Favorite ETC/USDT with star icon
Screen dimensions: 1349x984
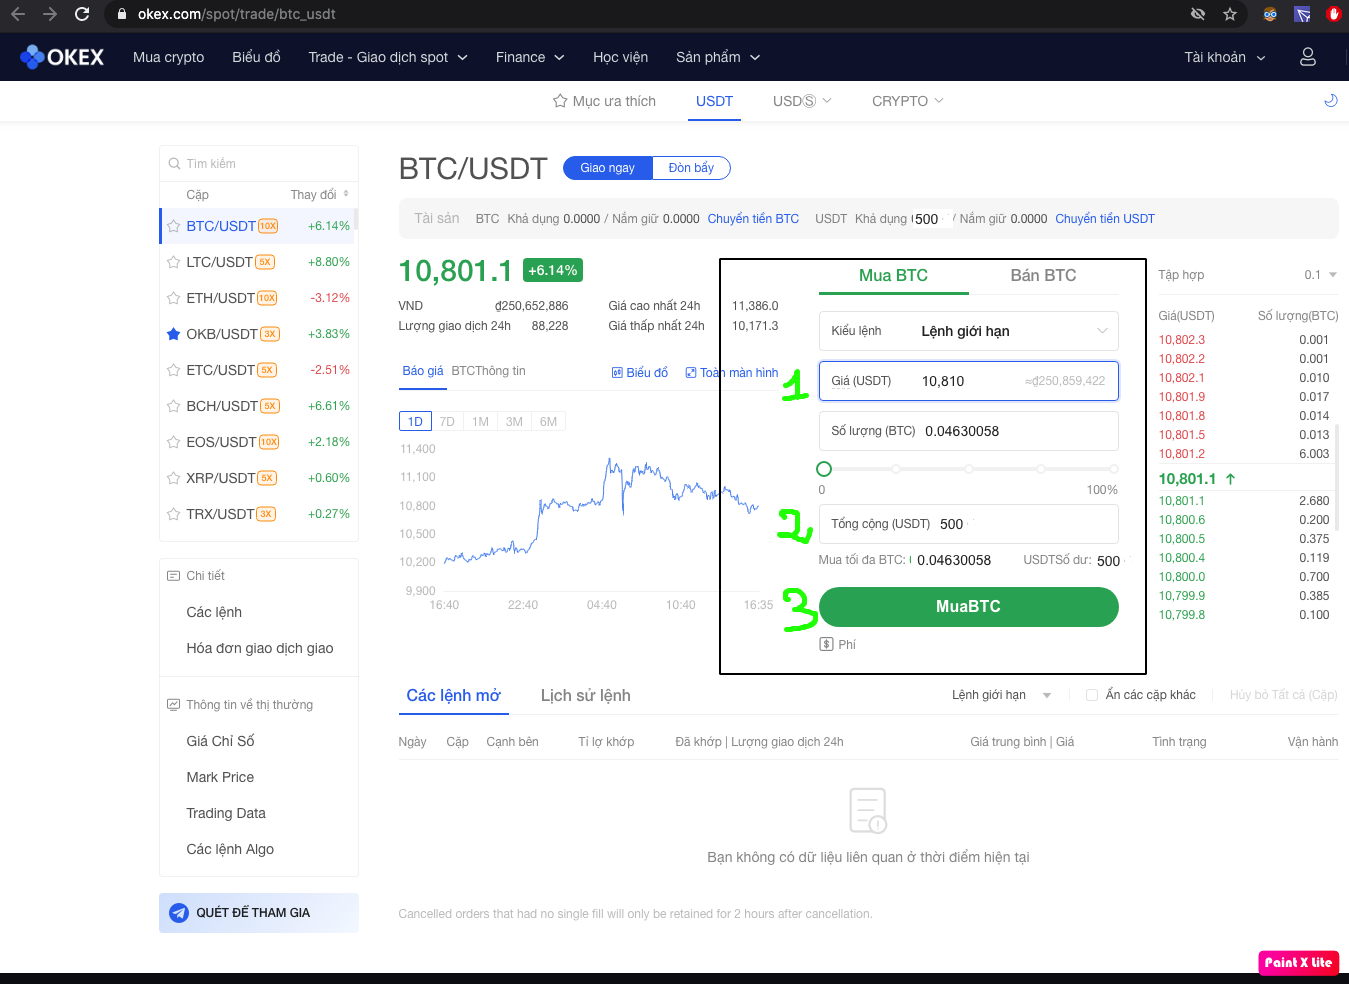click(x=174, y=370)
